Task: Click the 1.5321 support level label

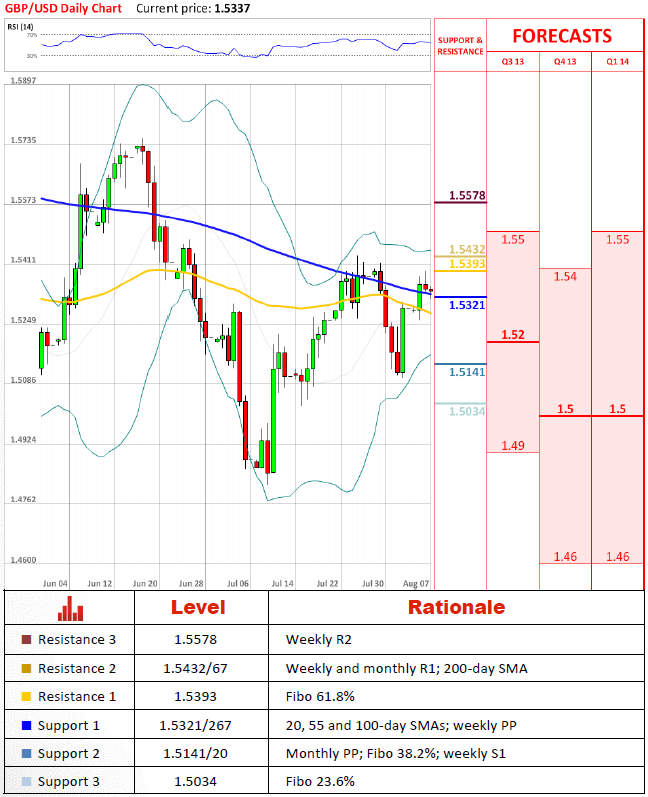Action: [x=467, y=305]
